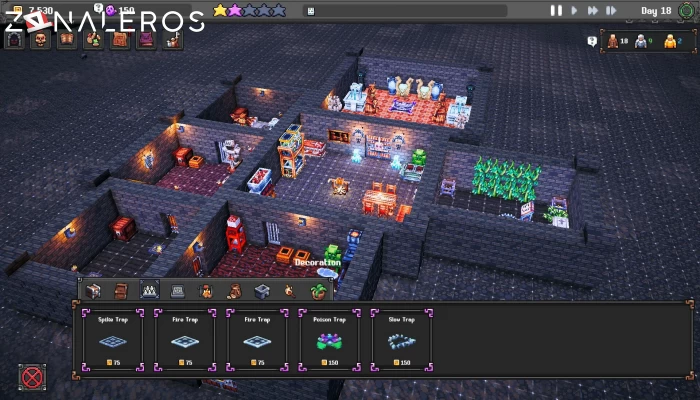700x400 pixels.
Task: Select the spike traps build category
Action: click(150, 290)
